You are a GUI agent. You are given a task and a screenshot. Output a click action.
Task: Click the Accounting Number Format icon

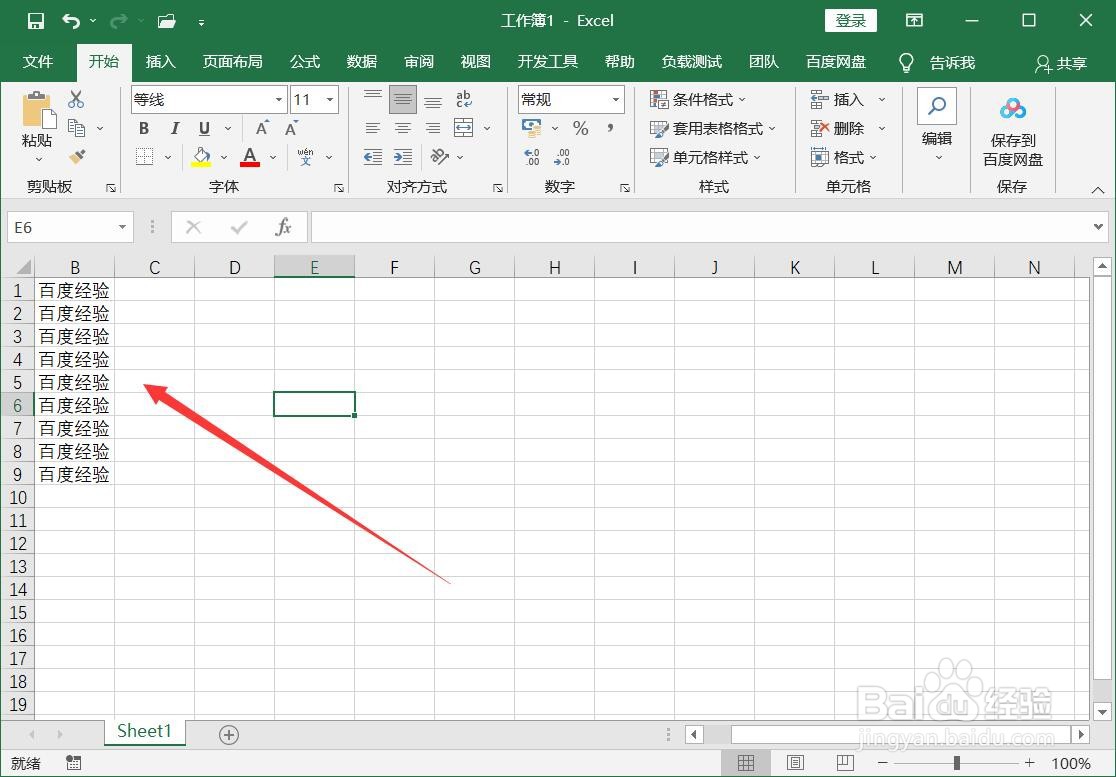point(532,128)
